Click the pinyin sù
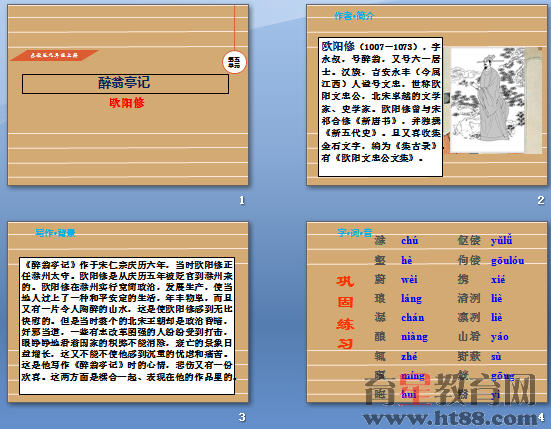The height and width of the screenshot is (429, 551). [496, 357]
